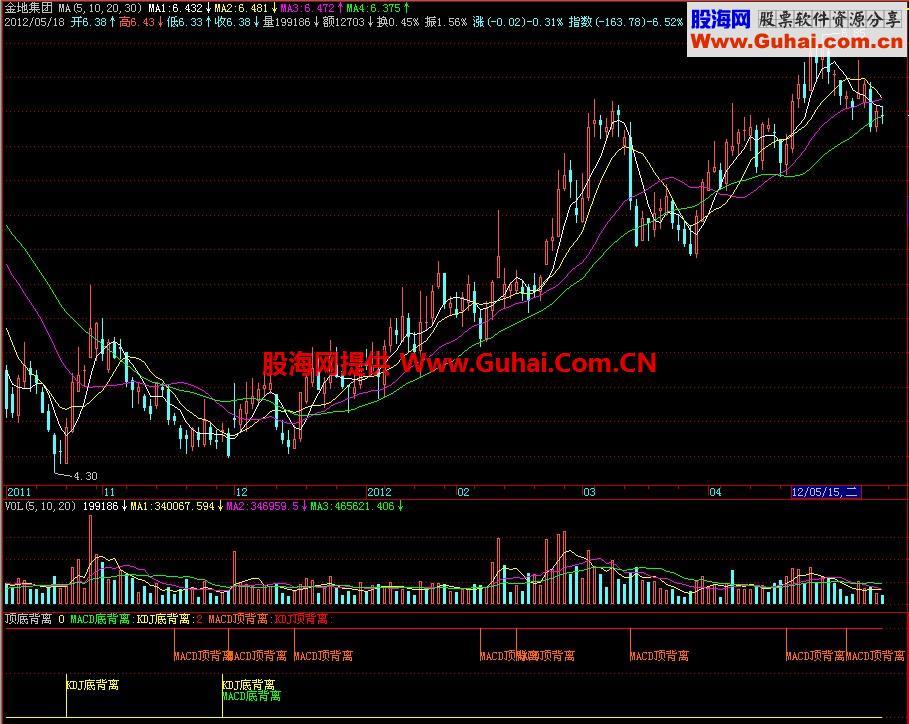
Task: Open the 股海网 logo in top corner
Action: tap(720, 19)
